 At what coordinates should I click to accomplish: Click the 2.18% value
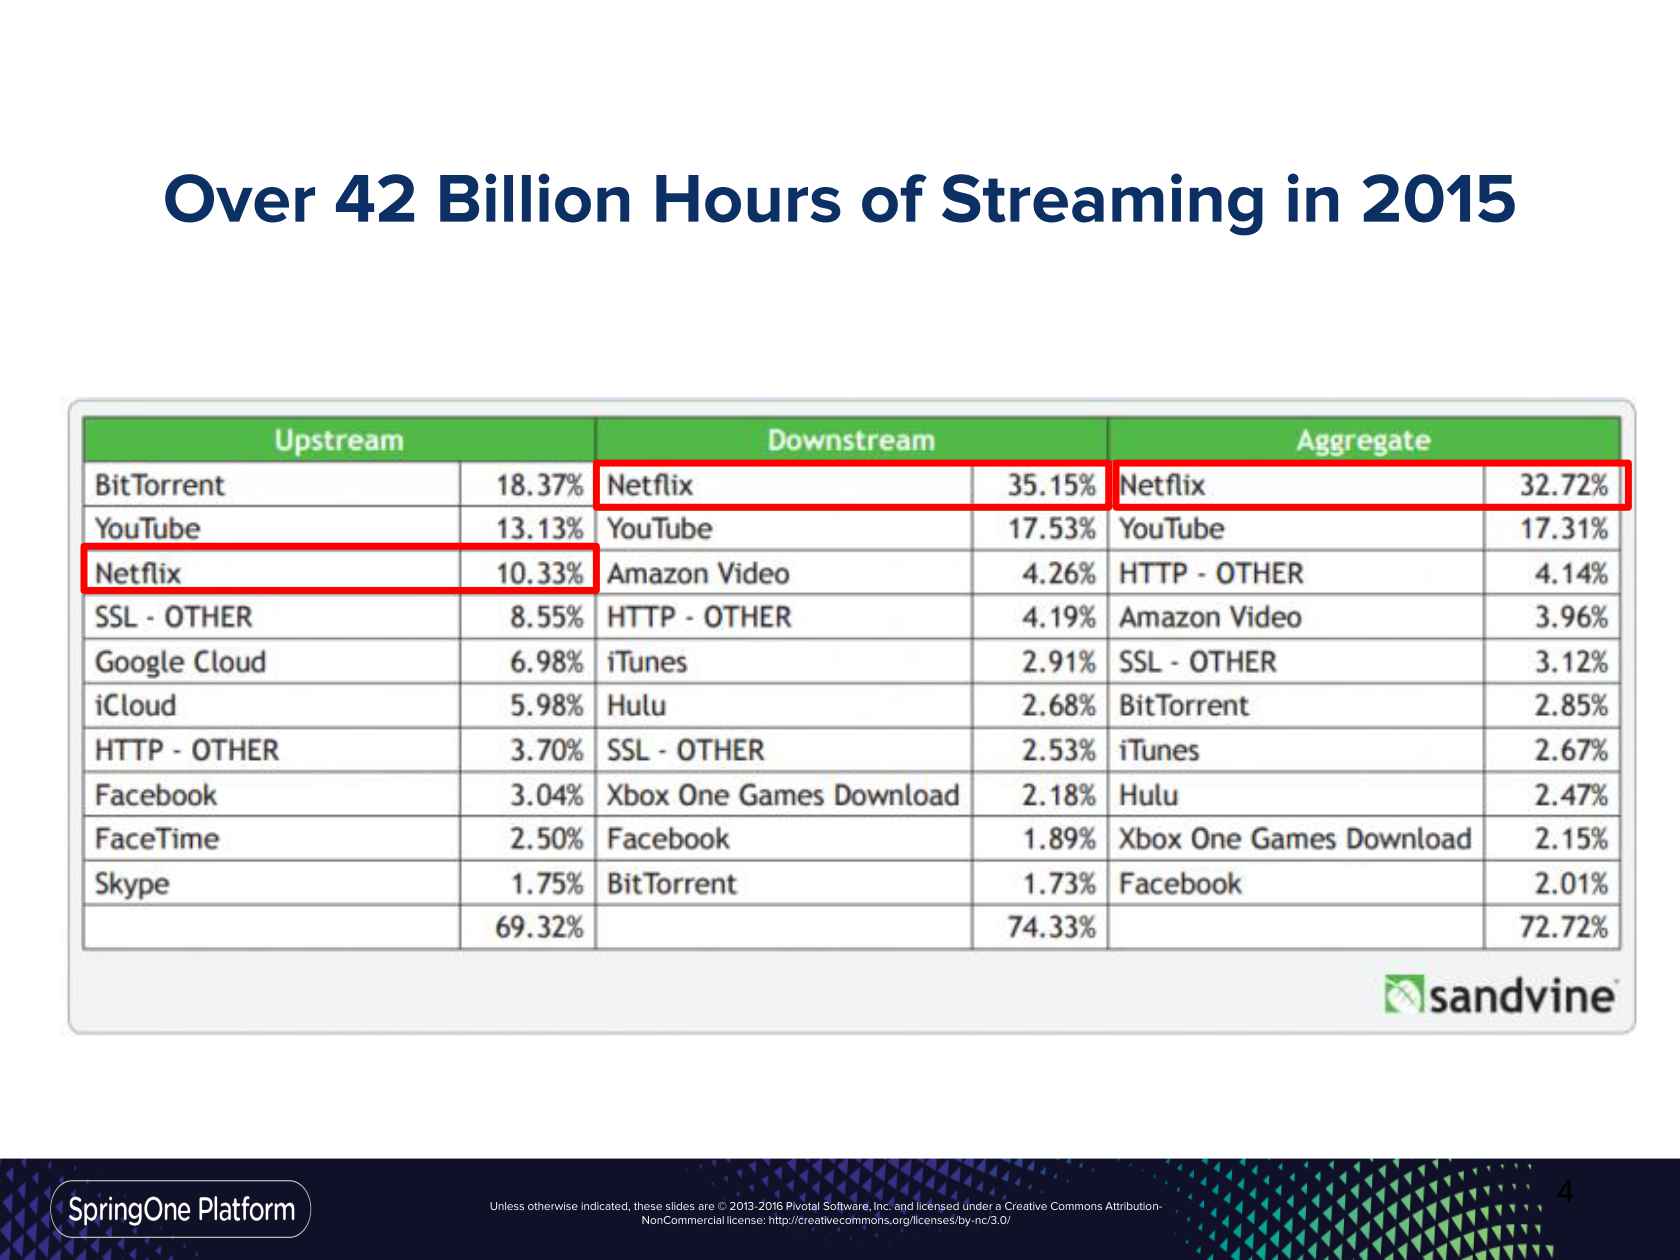1058,795
